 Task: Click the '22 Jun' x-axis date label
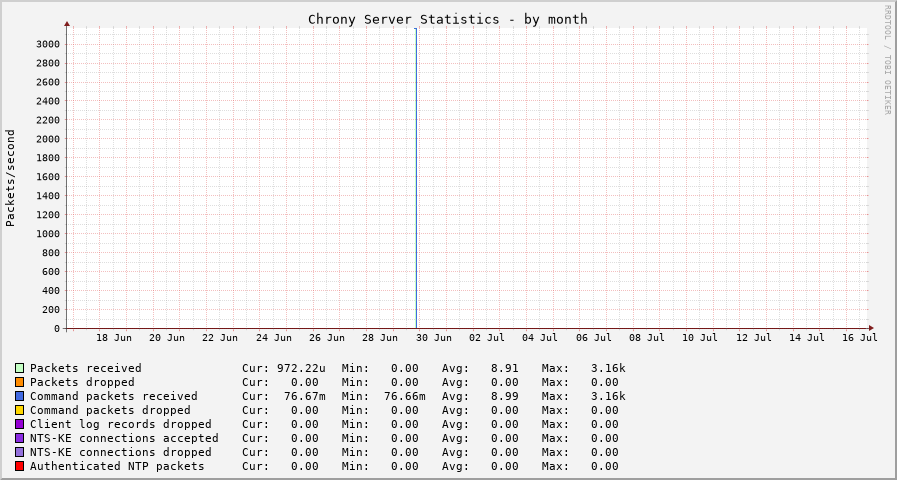(220, 338)
